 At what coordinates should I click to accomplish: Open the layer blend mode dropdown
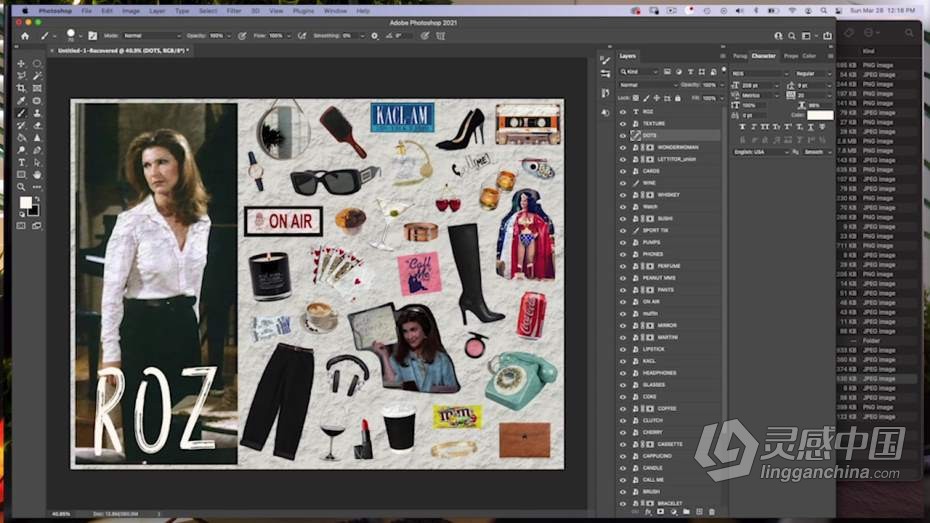[x=648, y=85]
